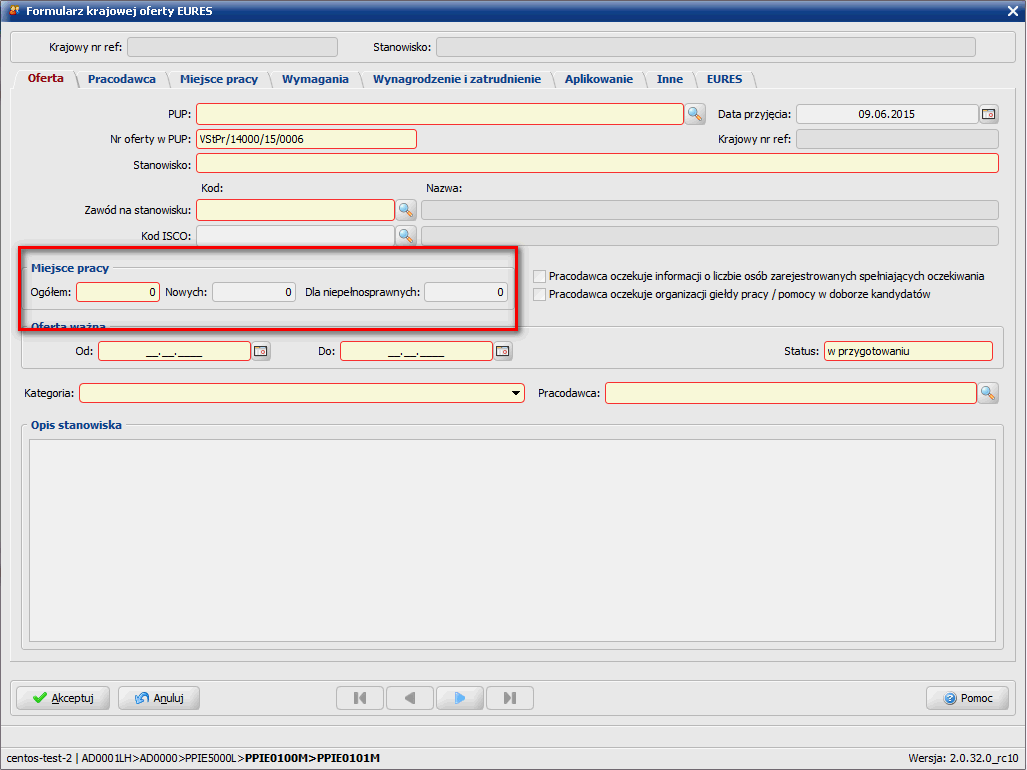The width and height of the screenshot is (1027, 770).
Task: Click inside the Opis stanowiska text area
Action: [512, 540]
